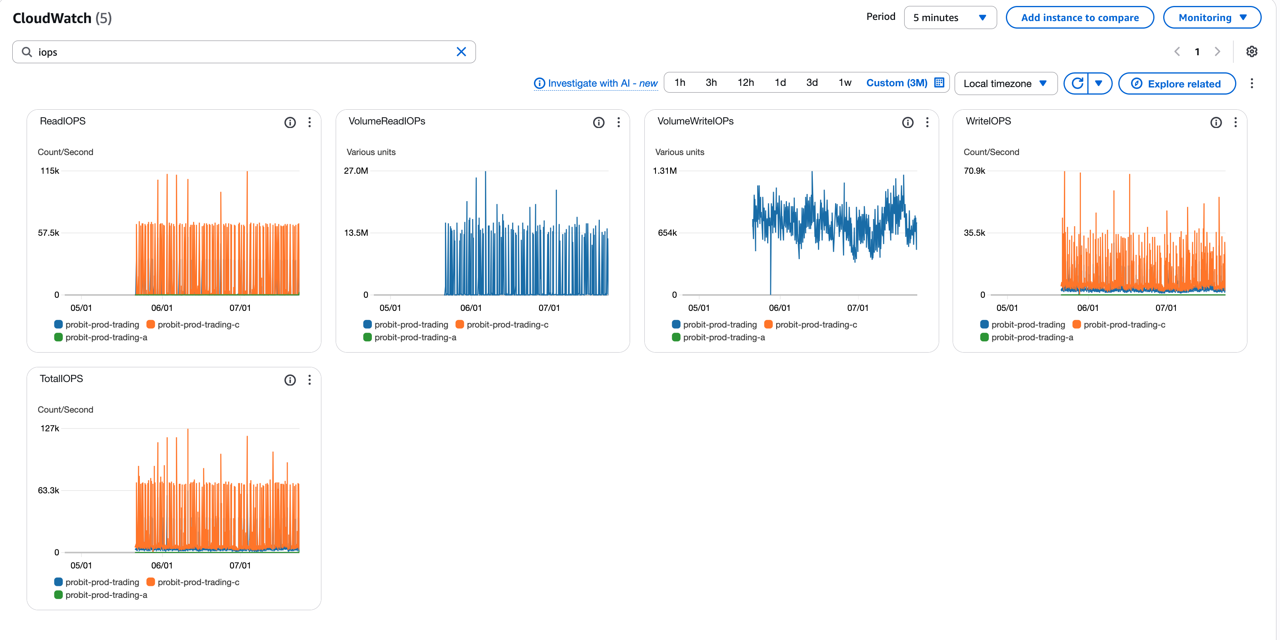Viewport: 1280px width, 640px height.
Task: Expand the Monitoring dropdown
Action: [x=1211, y=17]
